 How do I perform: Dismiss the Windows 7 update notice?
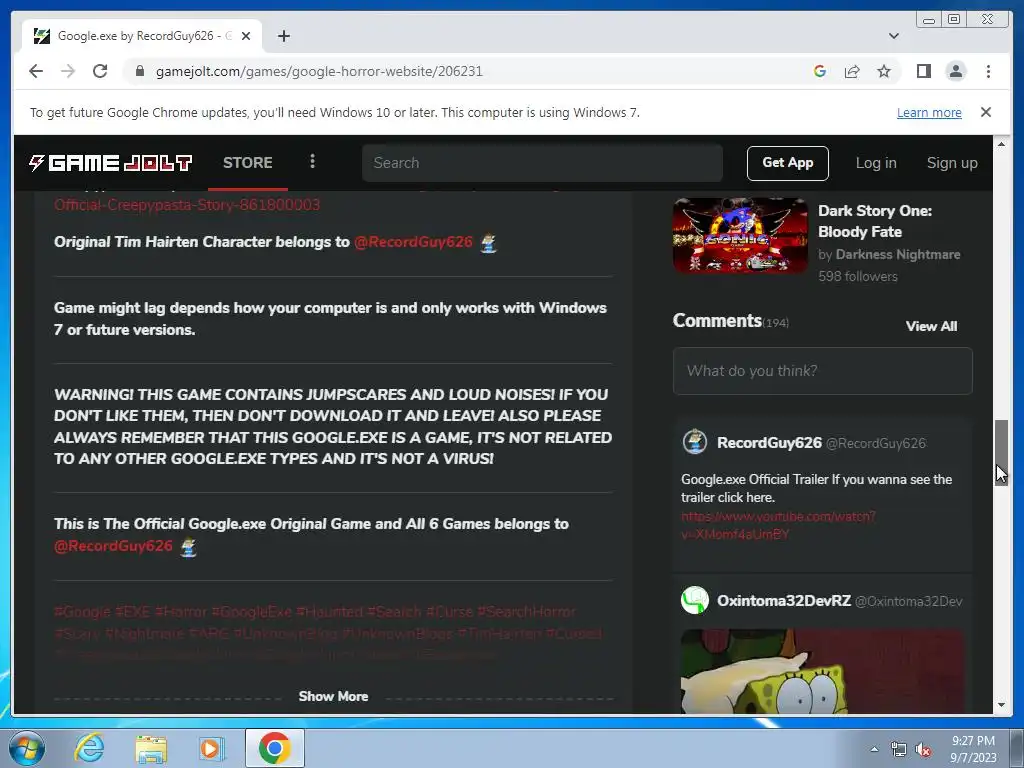pos(985,112)
